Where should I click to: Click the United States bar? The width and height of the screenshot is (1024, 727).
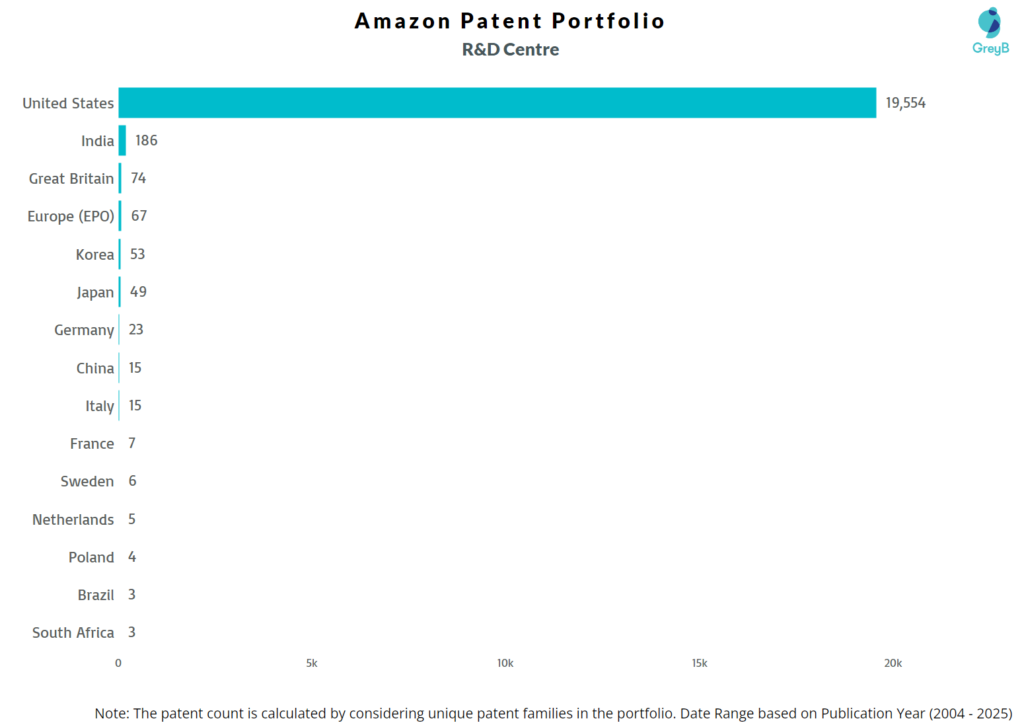tap(497, 103)
